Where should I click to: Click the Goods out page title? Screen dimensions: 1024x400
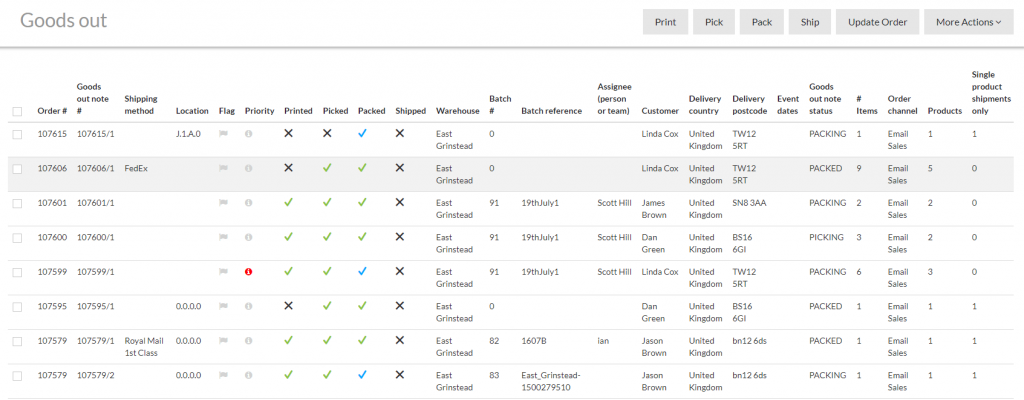tap(63, 20)
